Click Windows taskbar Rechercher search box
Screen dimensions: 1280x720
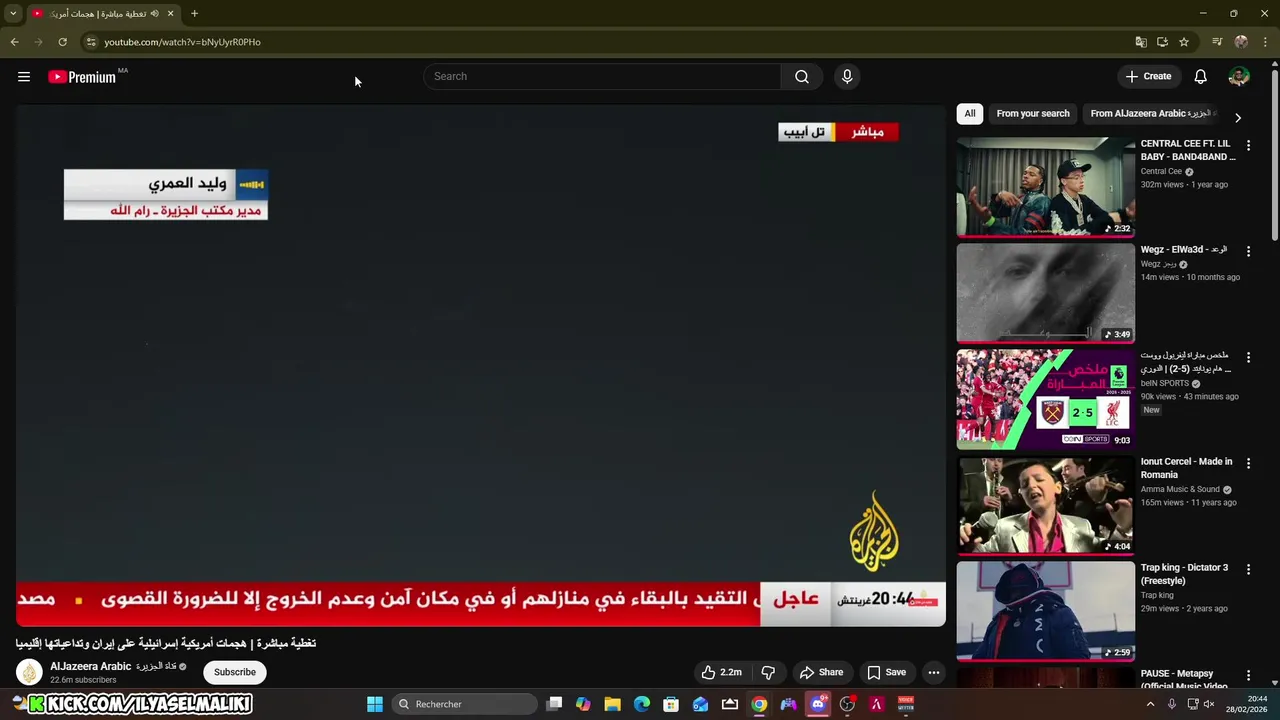coord(465,704)
